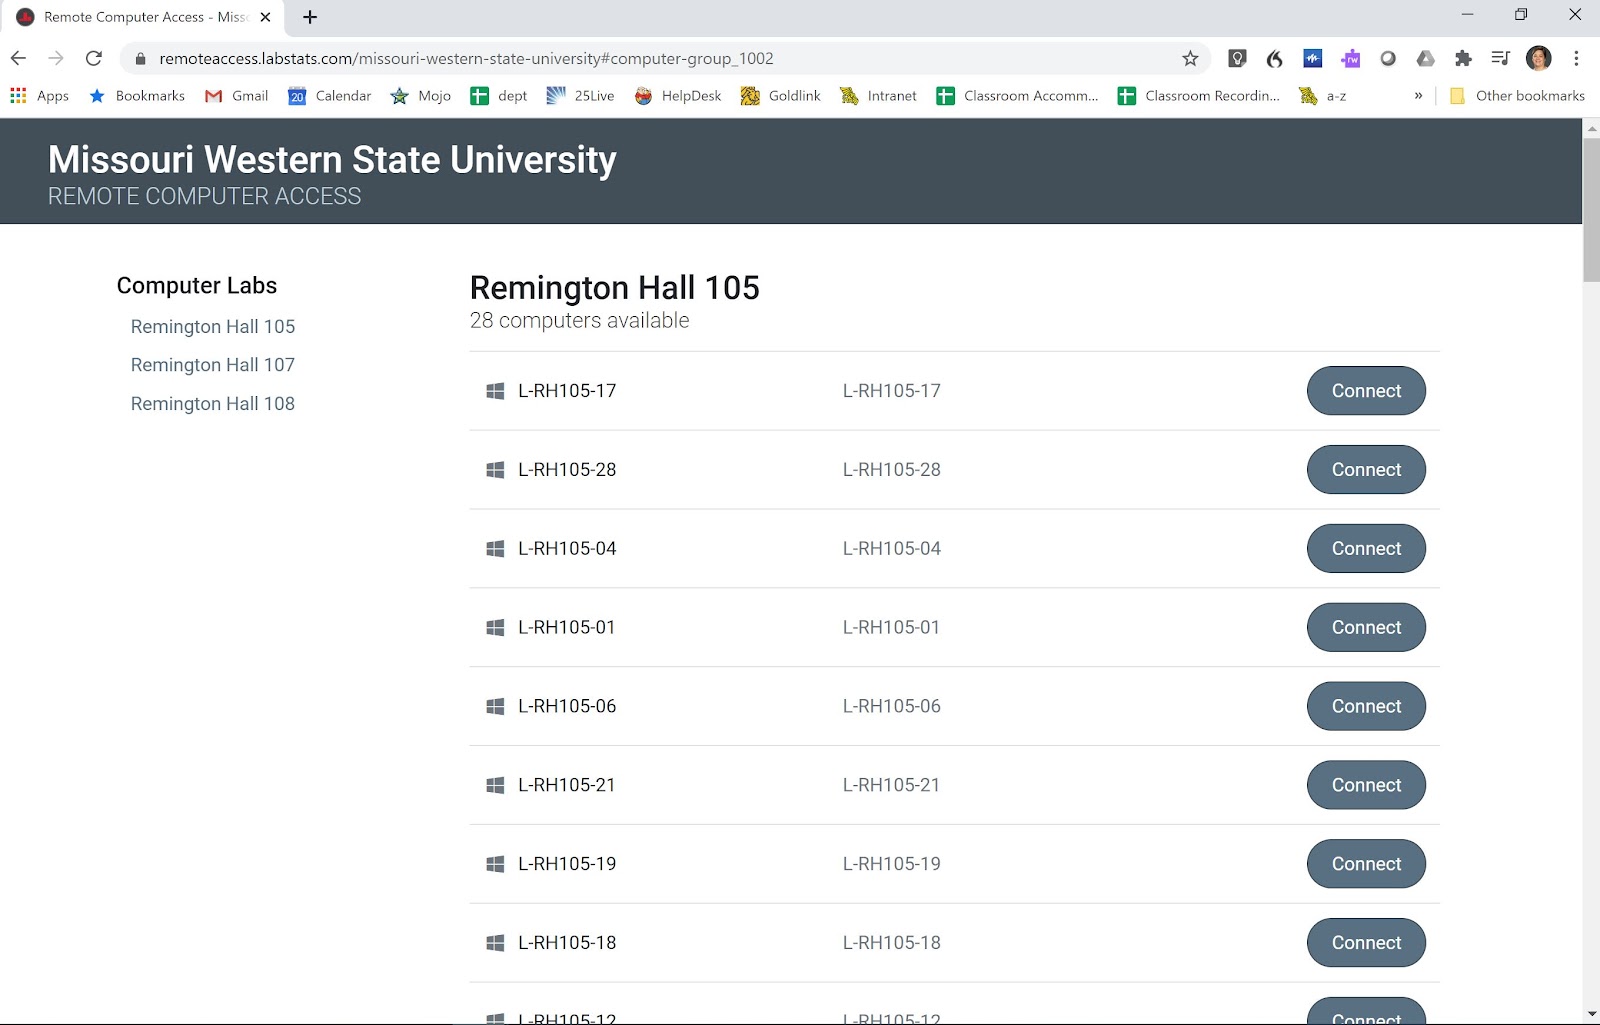Open the Extensions puzzle-piece icon
This screenshot has height=1025, width=1600.
point(1463,58)
